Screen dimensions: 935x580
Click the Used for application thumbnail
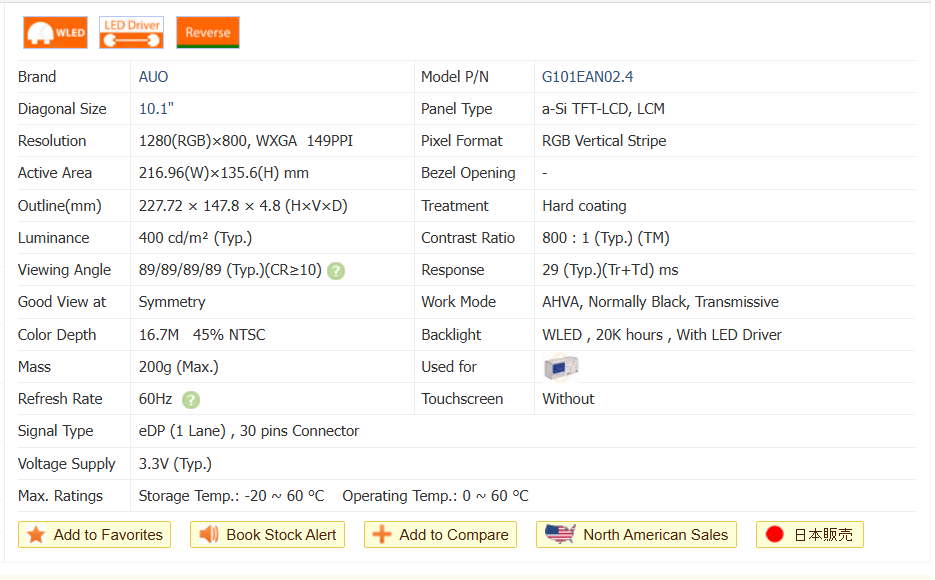[x=560, y=367]
